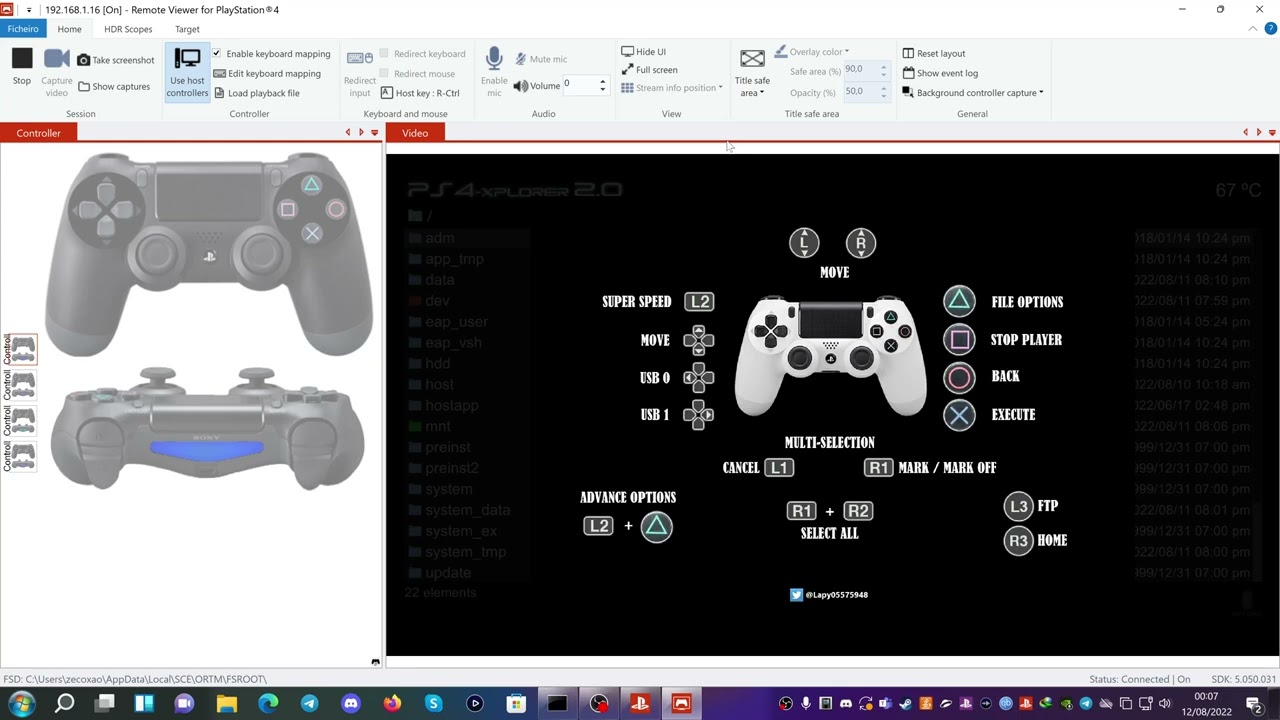Toggle Mute mic
The width and height of the screenshot is (1280, 720).
coord(541,59)
